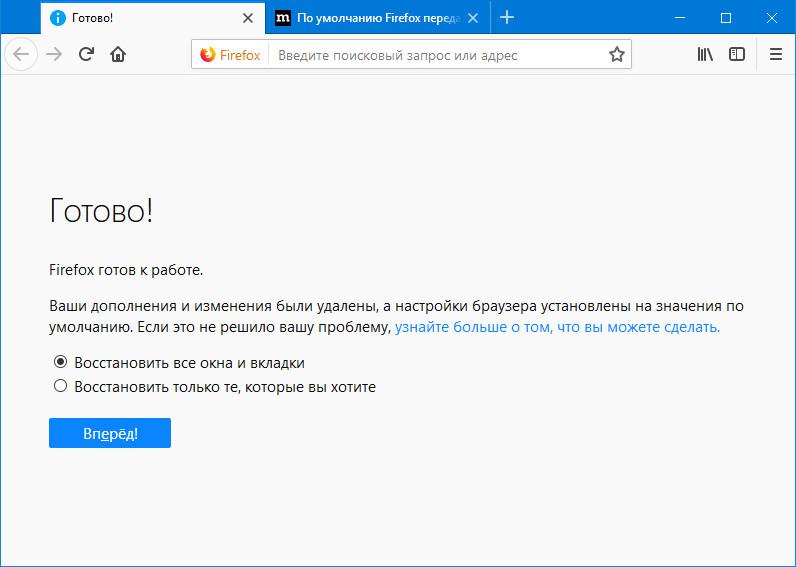
Task: Close the Firefox window
Action: (772, 18)
